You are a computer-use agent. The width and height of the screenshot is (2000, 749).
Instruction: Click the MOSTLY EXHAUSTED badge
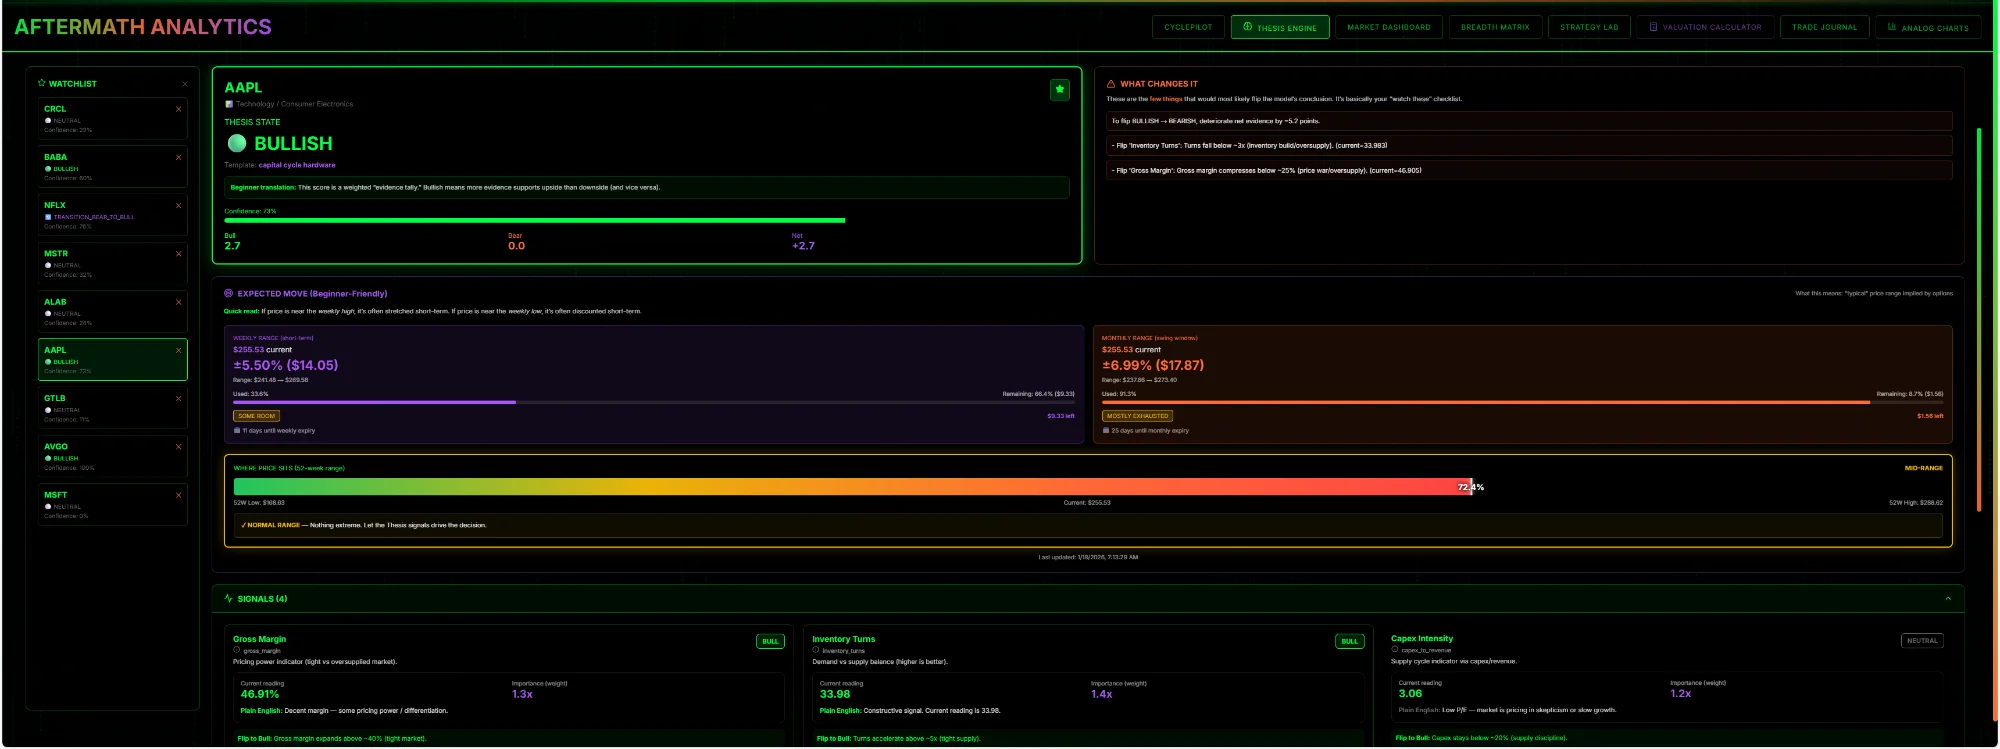[x=1137, y=416]
